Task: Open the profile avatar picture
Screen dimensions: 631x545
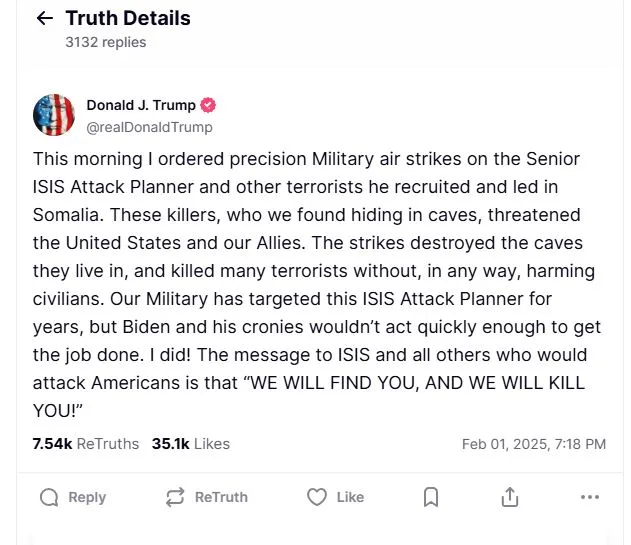Action: (54, 115)
